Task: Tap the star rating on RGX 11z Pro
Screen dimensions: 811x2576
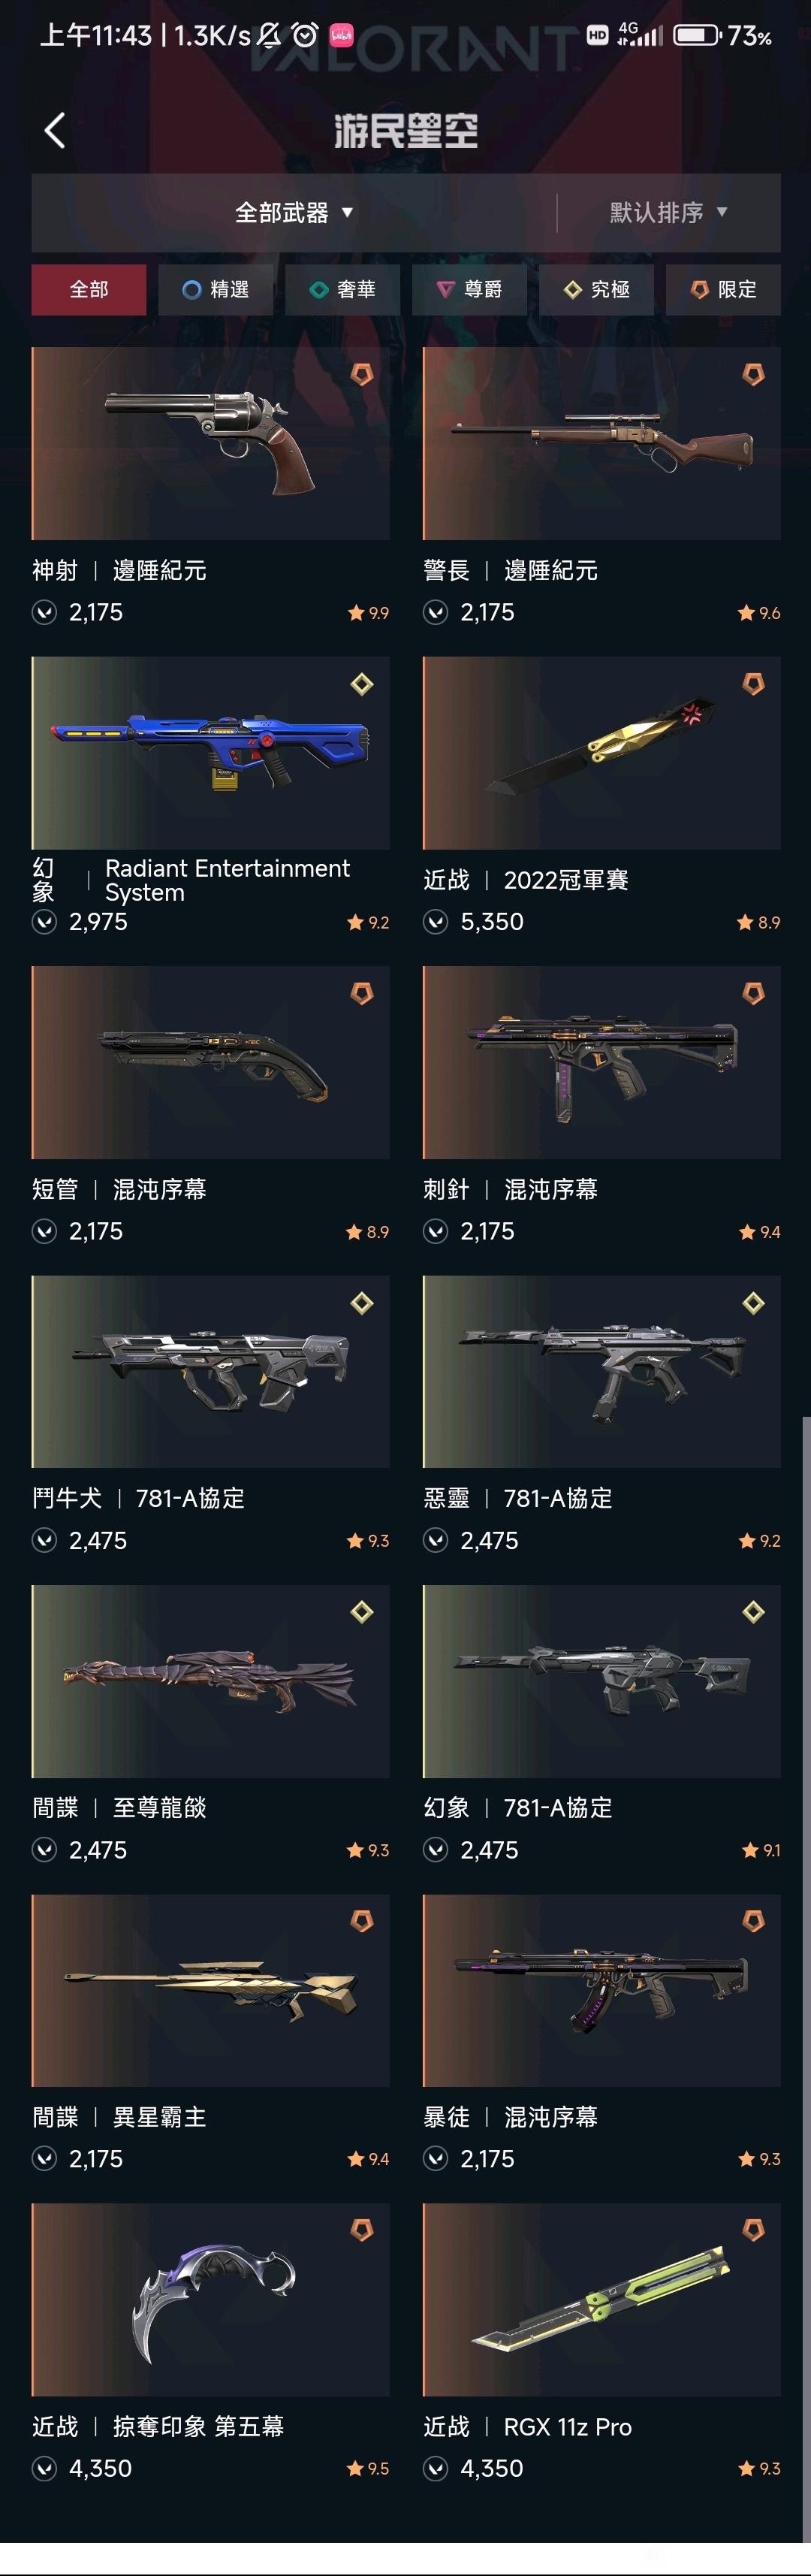Action: pyautogui.click(x=759, y=2468)
